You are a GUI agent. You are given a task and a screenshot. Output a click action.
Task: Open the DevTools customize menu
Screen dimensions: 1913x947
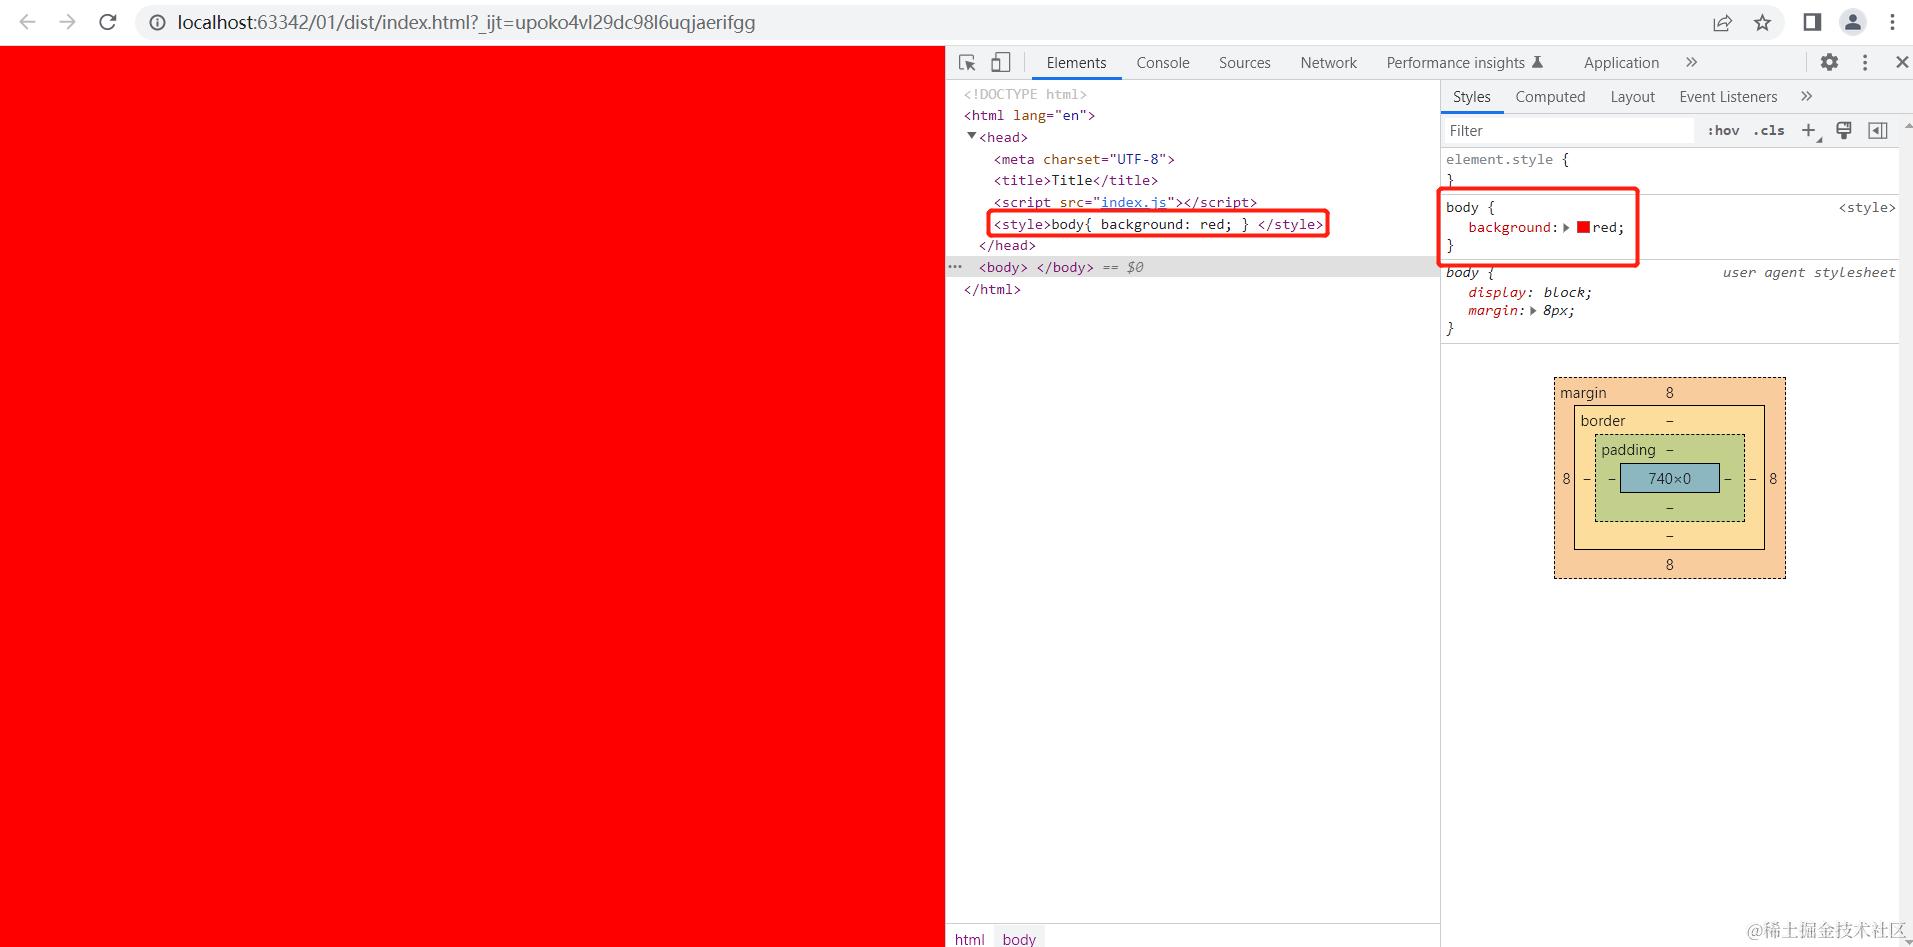click(1865, 62)
